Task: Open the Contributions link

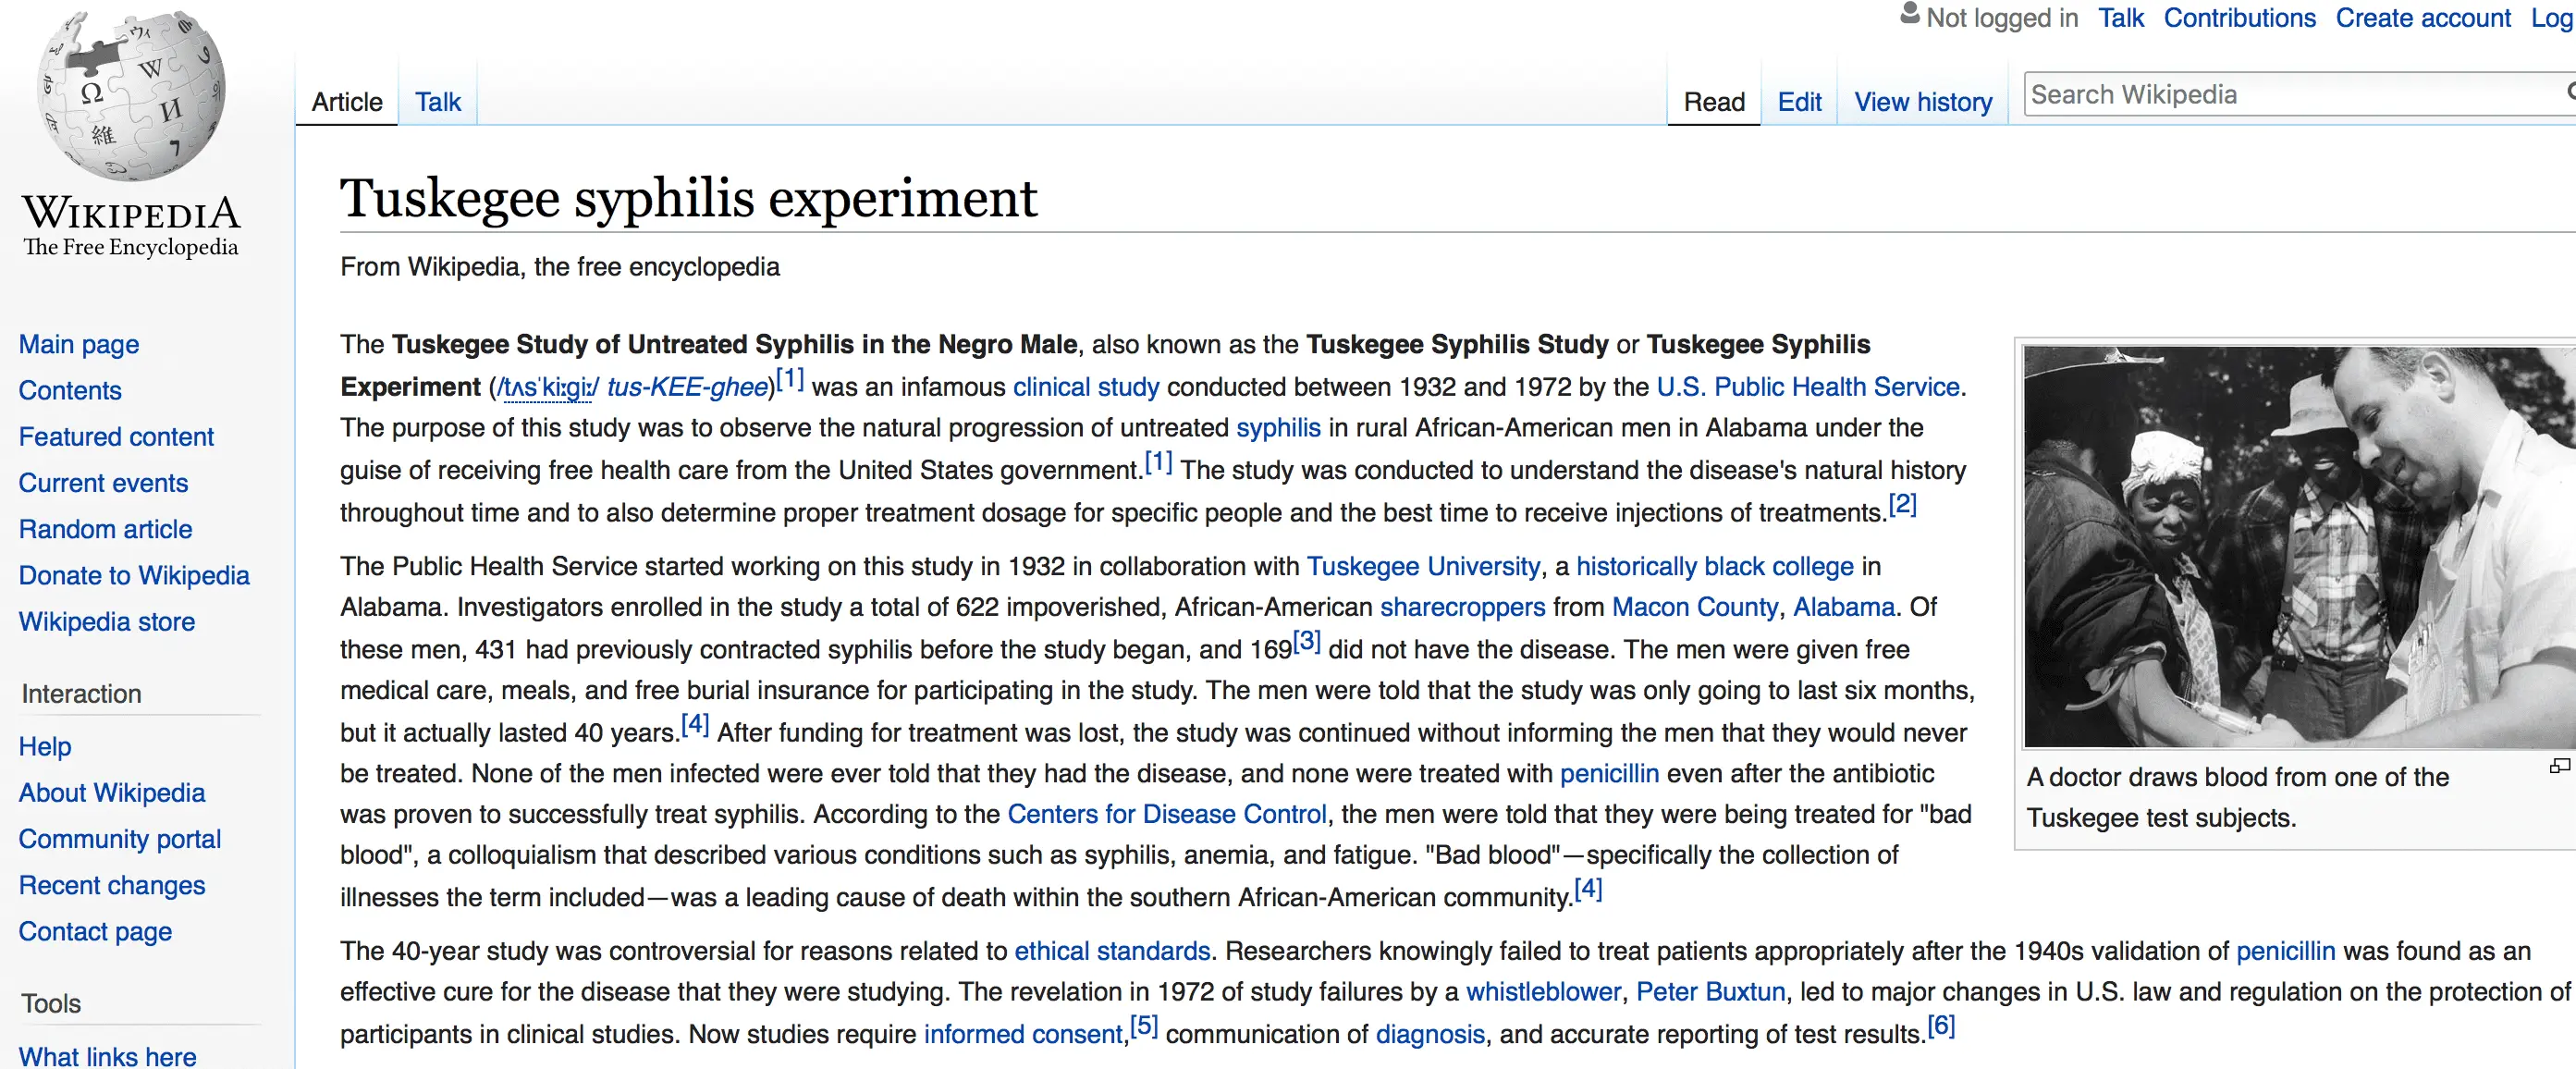Action: pos(2239,18)
